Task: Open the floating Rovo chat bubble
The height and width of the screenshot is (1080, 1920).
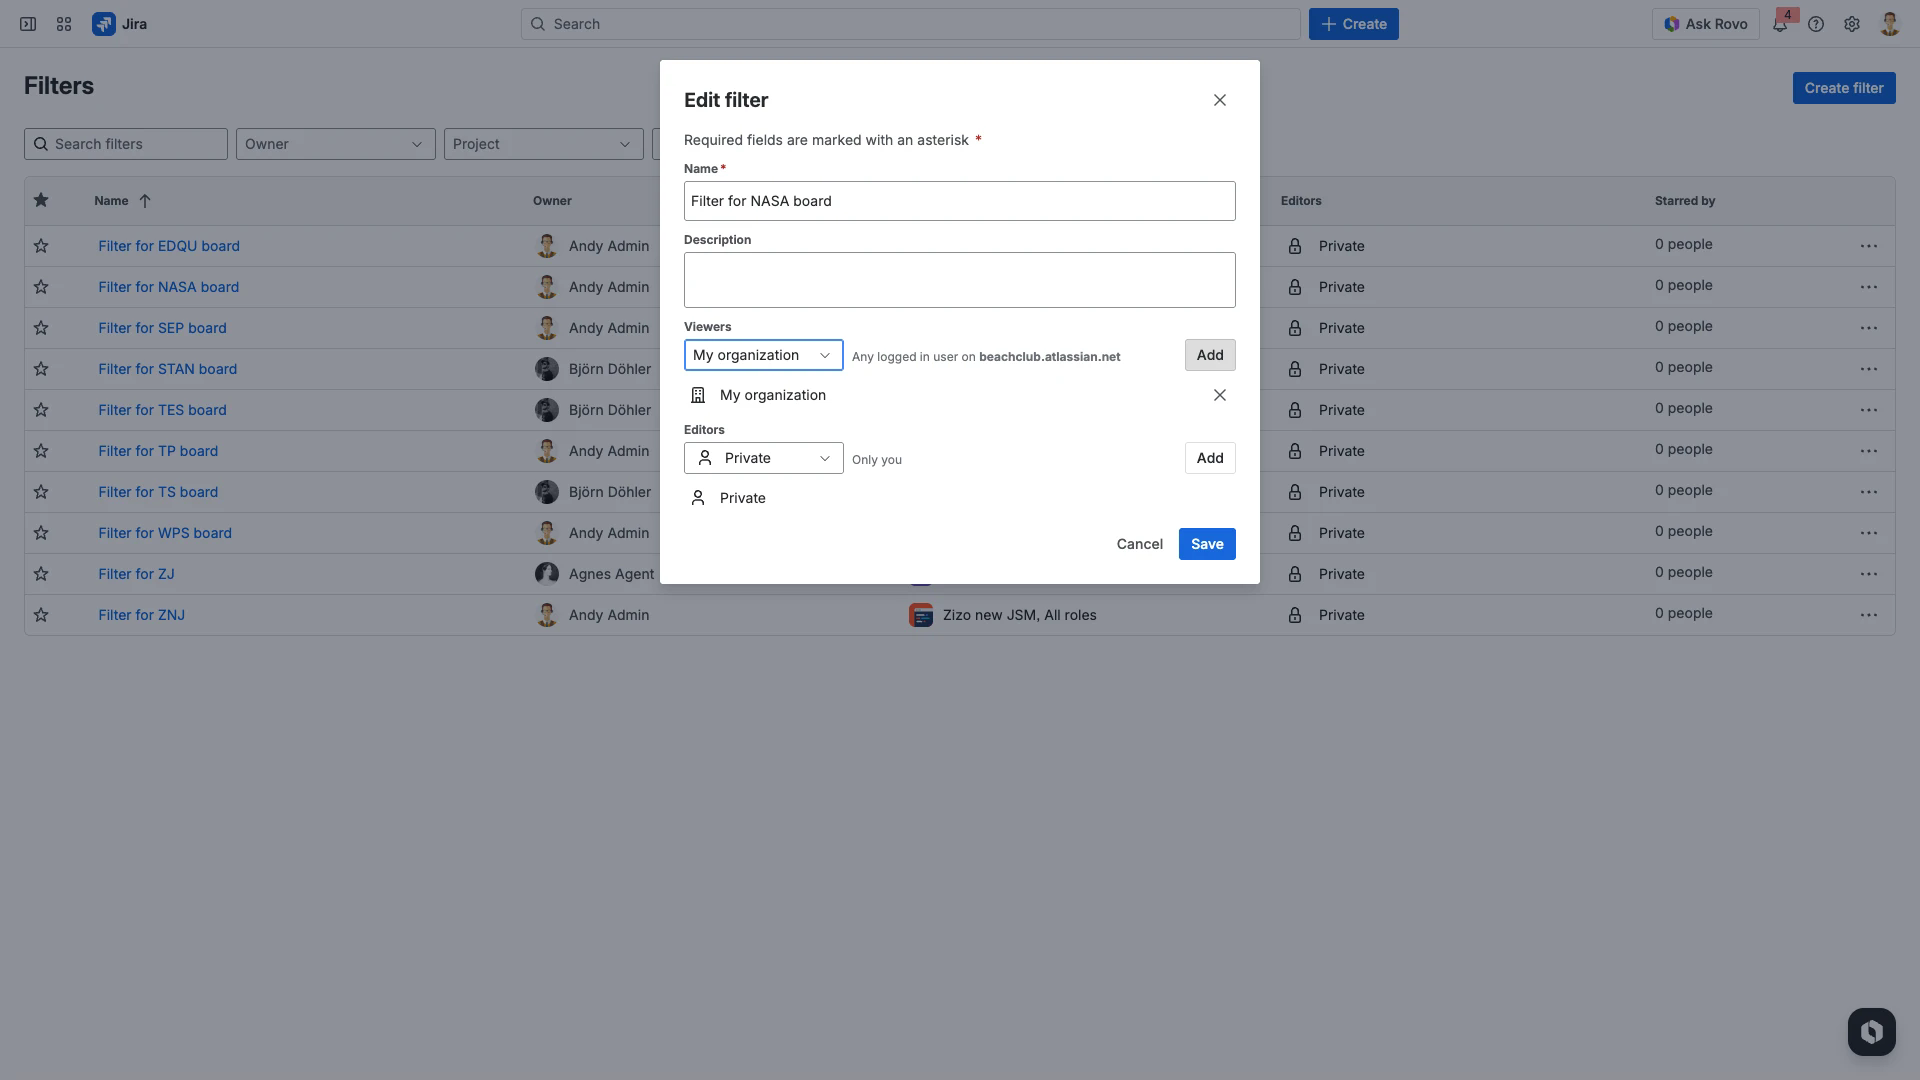Action: [1871, 1031]
